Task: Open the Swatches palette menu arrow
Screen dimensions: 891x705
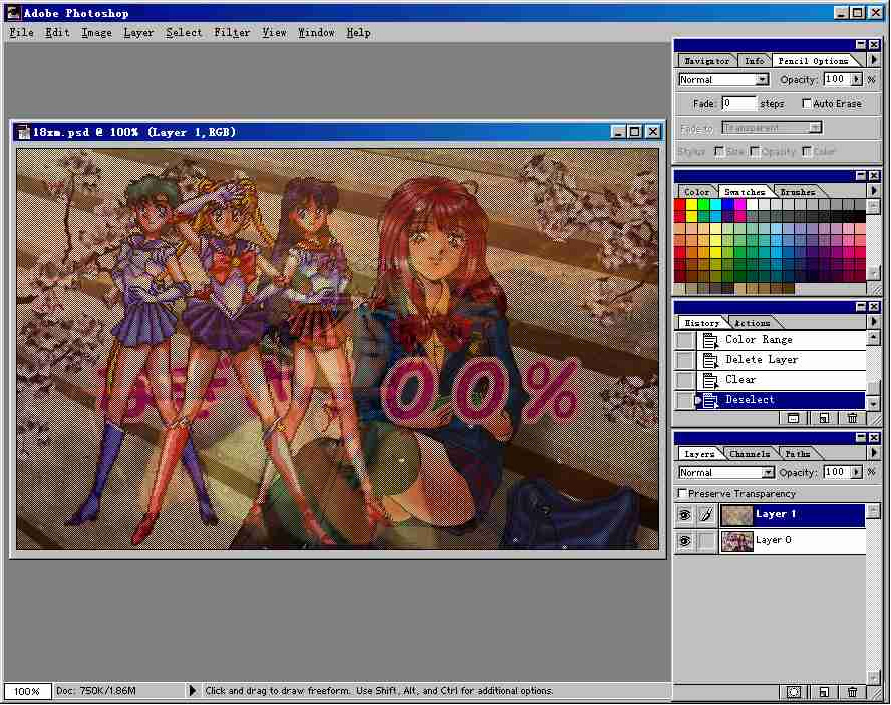Action: tap(874, 191)
